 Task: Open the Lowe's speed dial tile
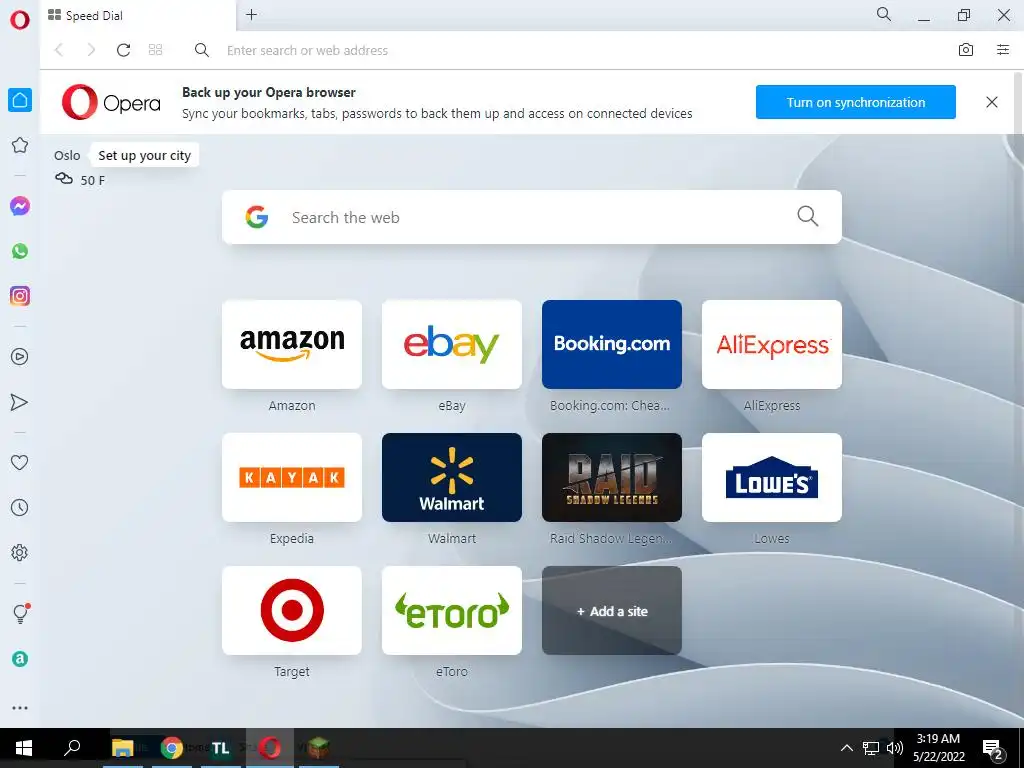point(772,477)
